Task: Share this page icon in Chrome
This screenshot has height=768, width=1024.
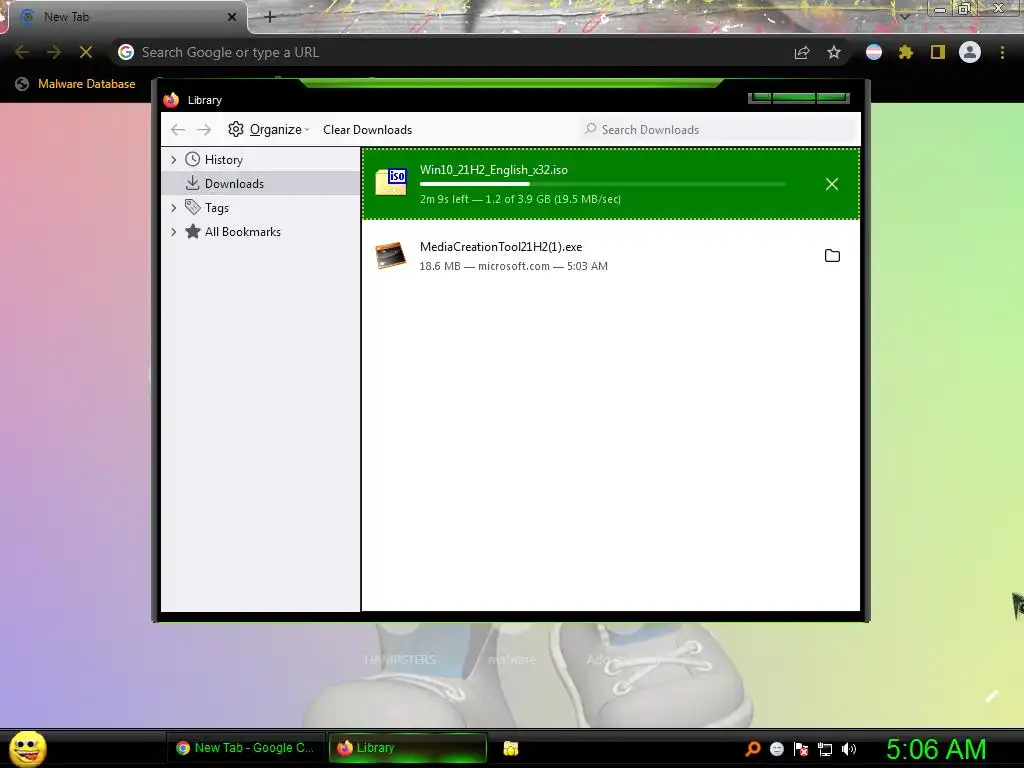Action: coord(802,52)
